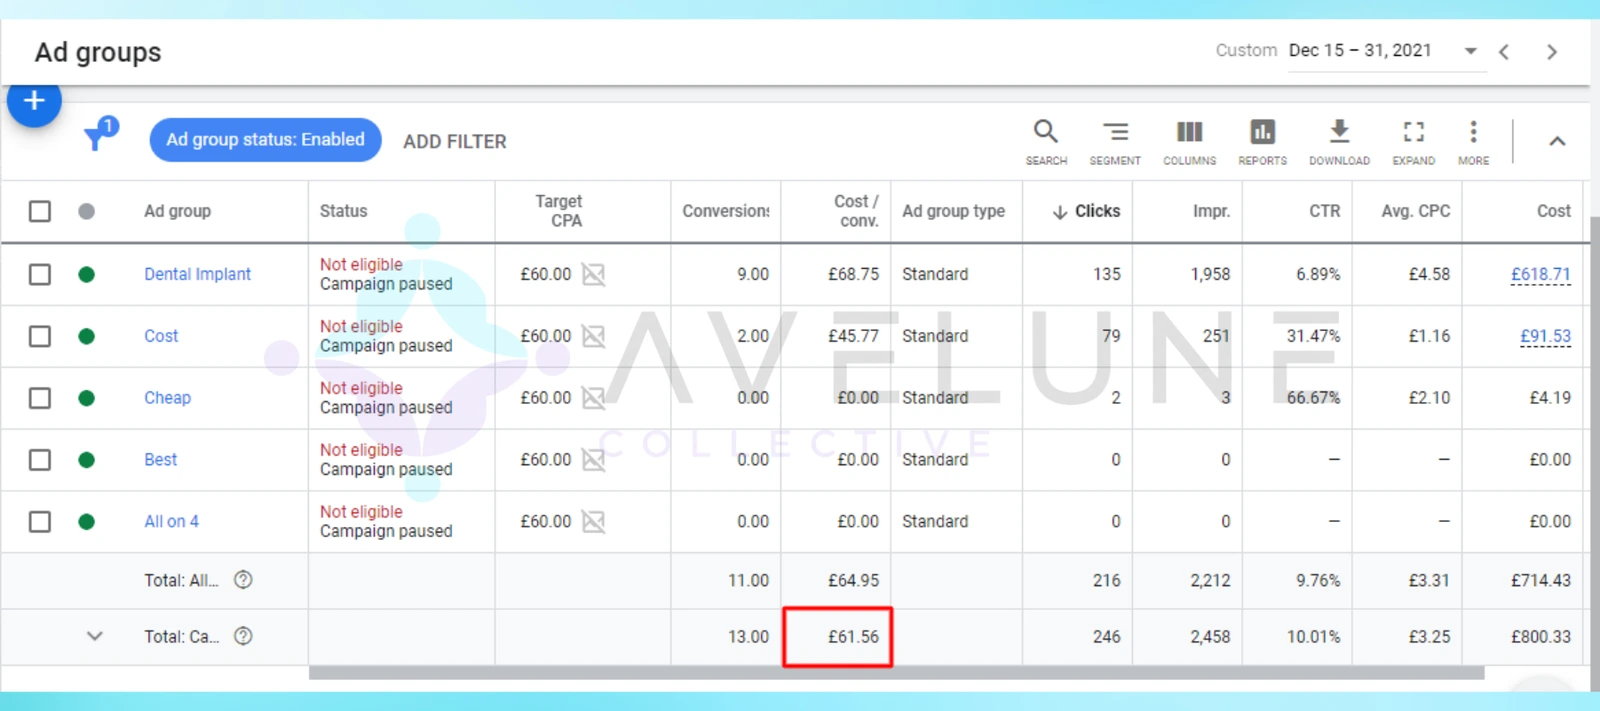Open help for Total: Ca... row
The image size is (1600, 711).
[243, 635]
